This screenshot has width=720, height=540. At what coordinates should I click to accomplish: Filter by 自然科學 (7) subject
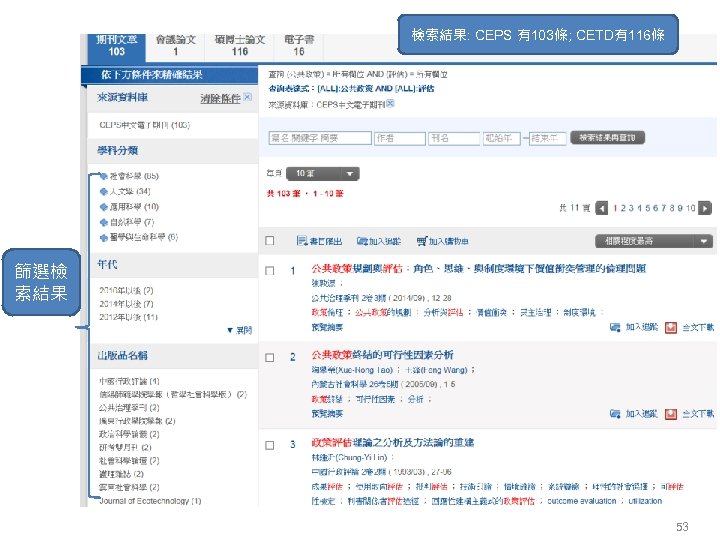pos(132,222)
